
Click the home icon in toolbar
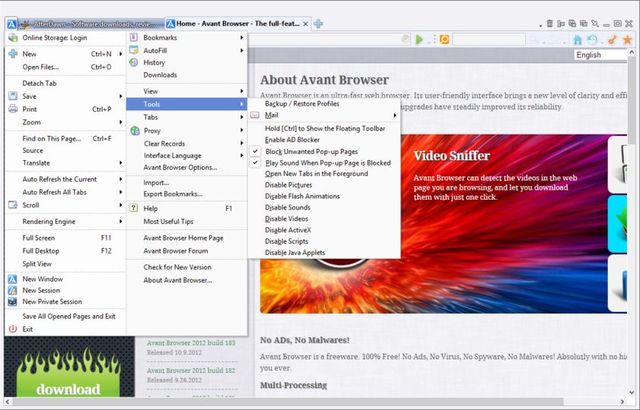click(577, 40)
